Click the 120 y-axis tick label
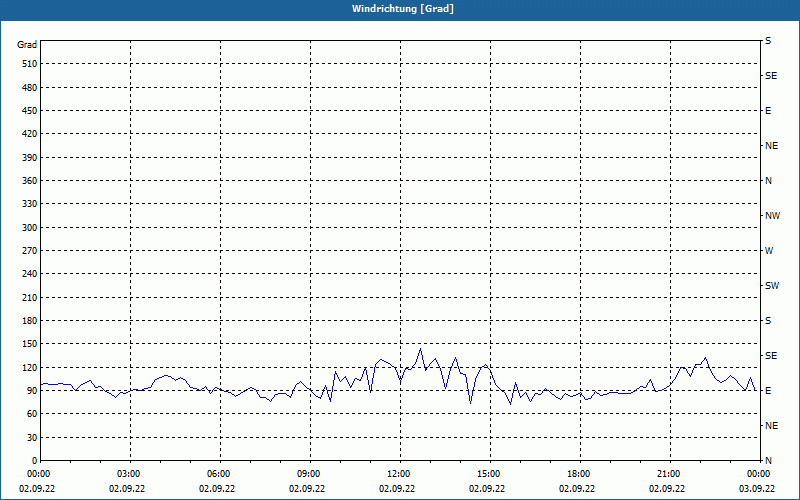This screenshot has width=800, height=500. coord(30,367)
